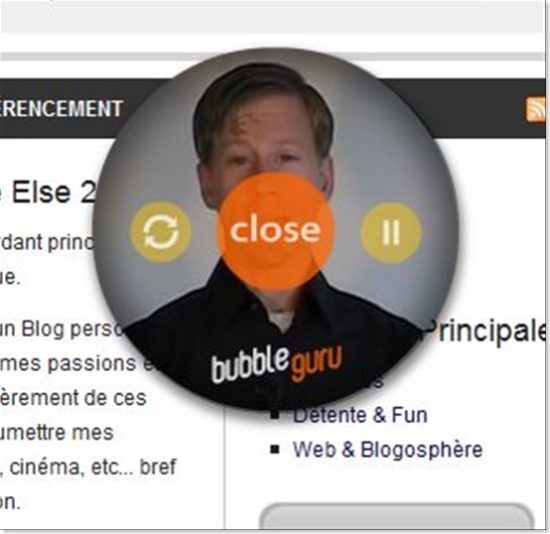Close the bubbleguru video bubble
550x534 pixels.
tap(275, 231)
